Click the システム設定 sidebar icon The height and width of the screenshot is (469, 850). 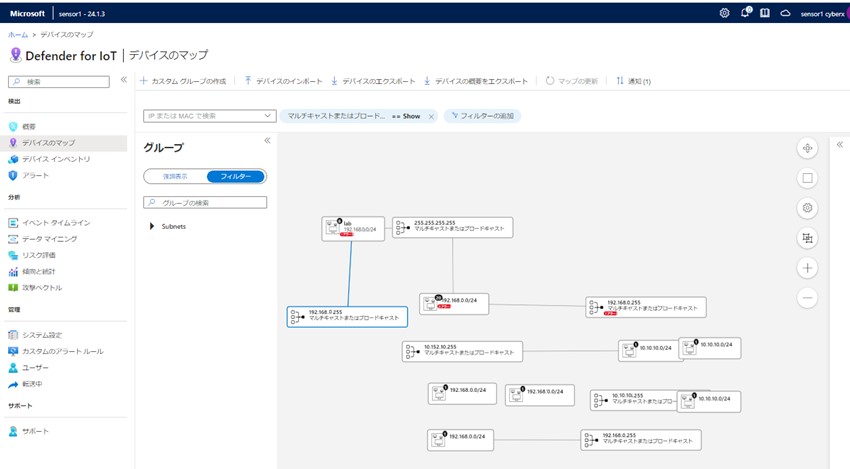pyautogui.click(x=13, y=335)
